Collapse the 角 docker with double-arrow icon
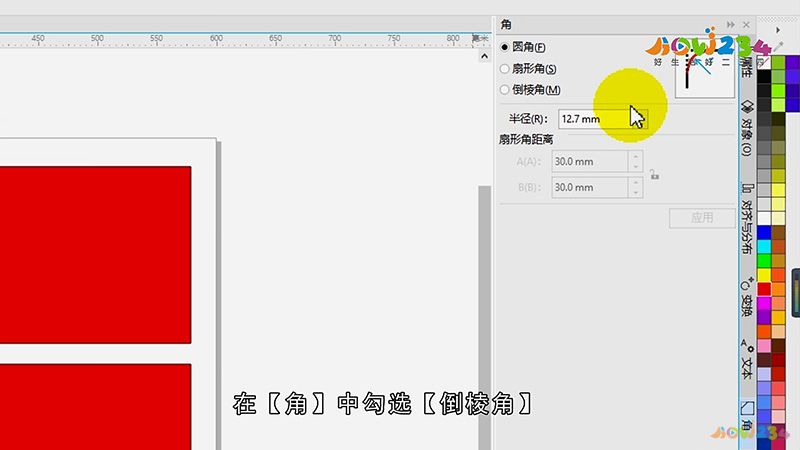The height and width of the screenshot is (450, 800). click(x=731, y=24)
